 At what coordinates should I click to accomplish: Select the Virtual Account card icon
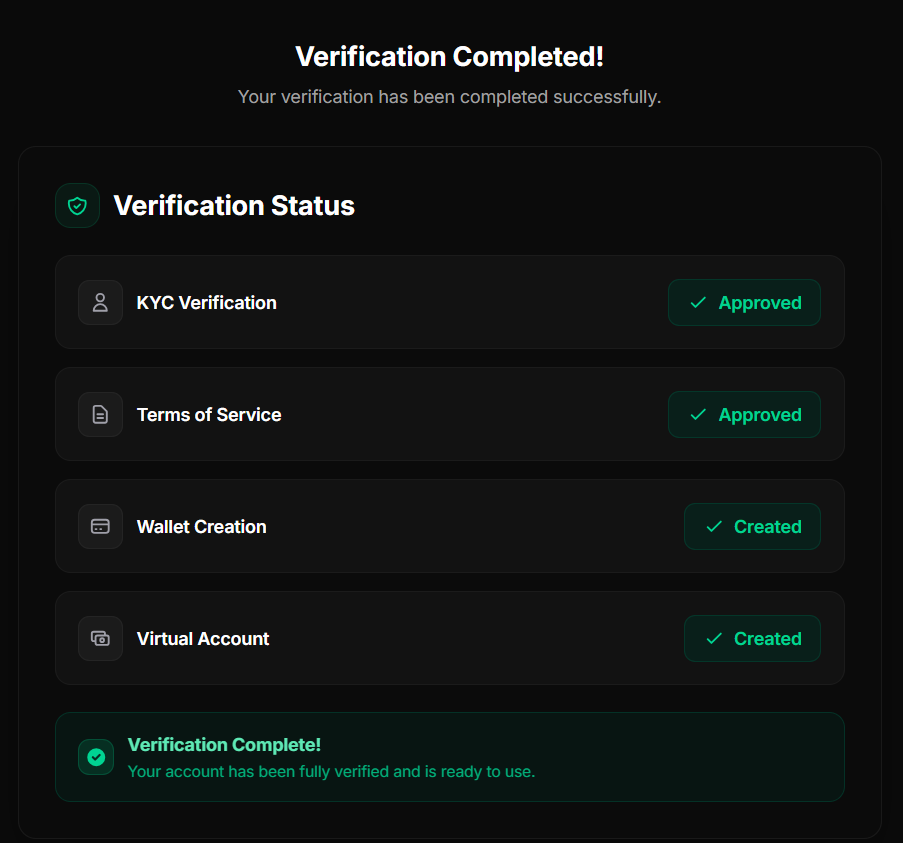pyautogui.click(x=100, y=638)
